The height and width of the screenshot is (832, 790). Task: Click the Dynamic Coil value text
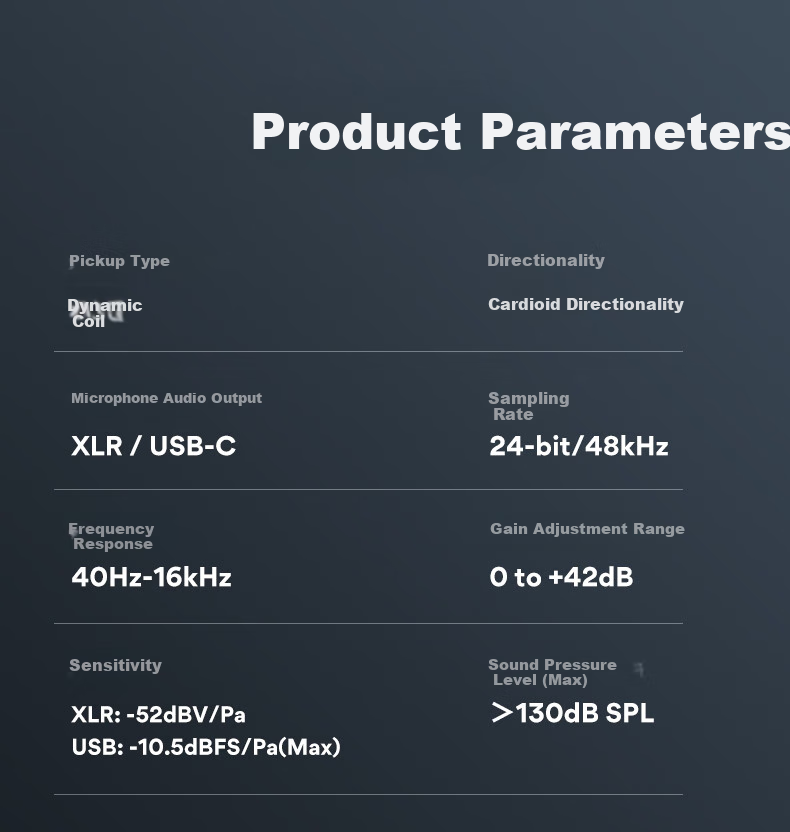tap(105, 313)
